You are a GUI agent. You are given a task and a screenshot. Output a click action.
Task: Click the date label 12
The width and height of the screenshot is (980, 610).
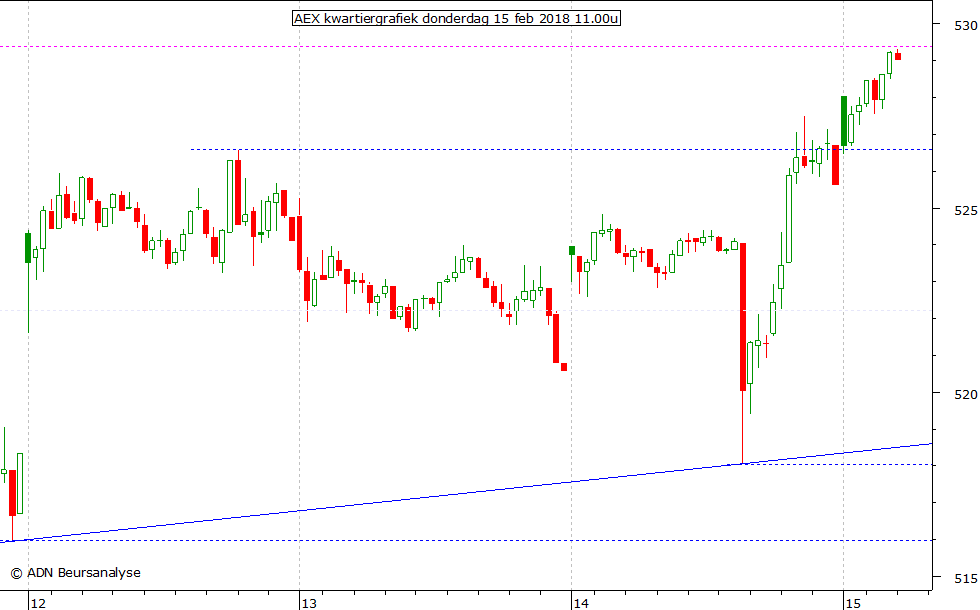(x=39, y=603)
